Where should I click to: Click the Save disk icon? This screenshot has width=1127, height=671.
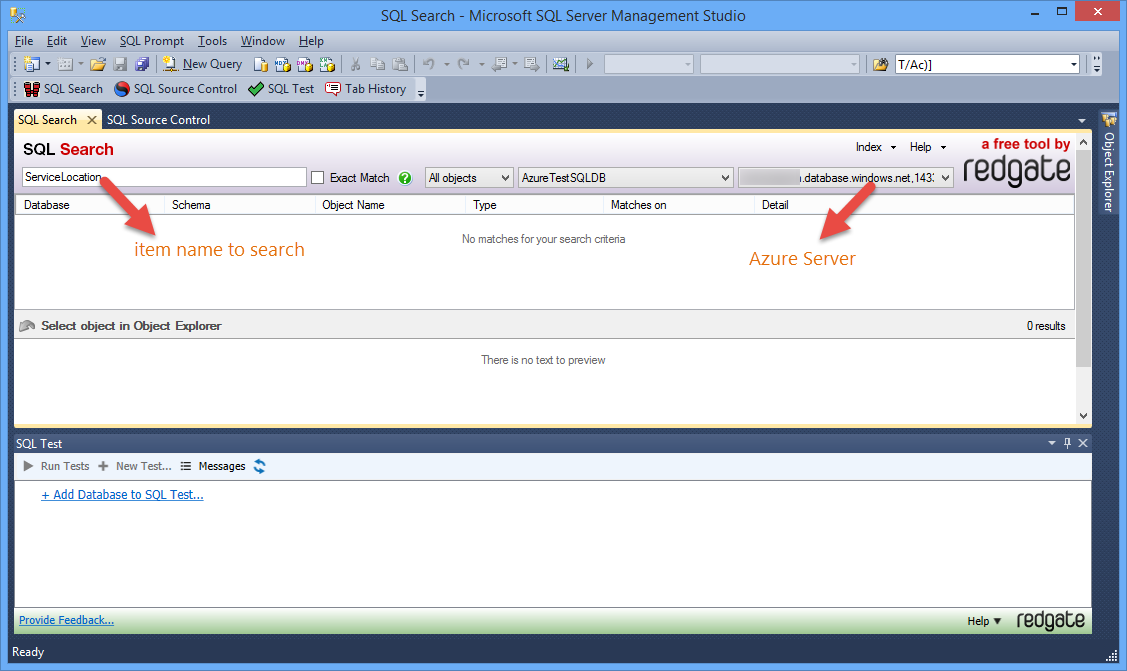coord(120,64)
